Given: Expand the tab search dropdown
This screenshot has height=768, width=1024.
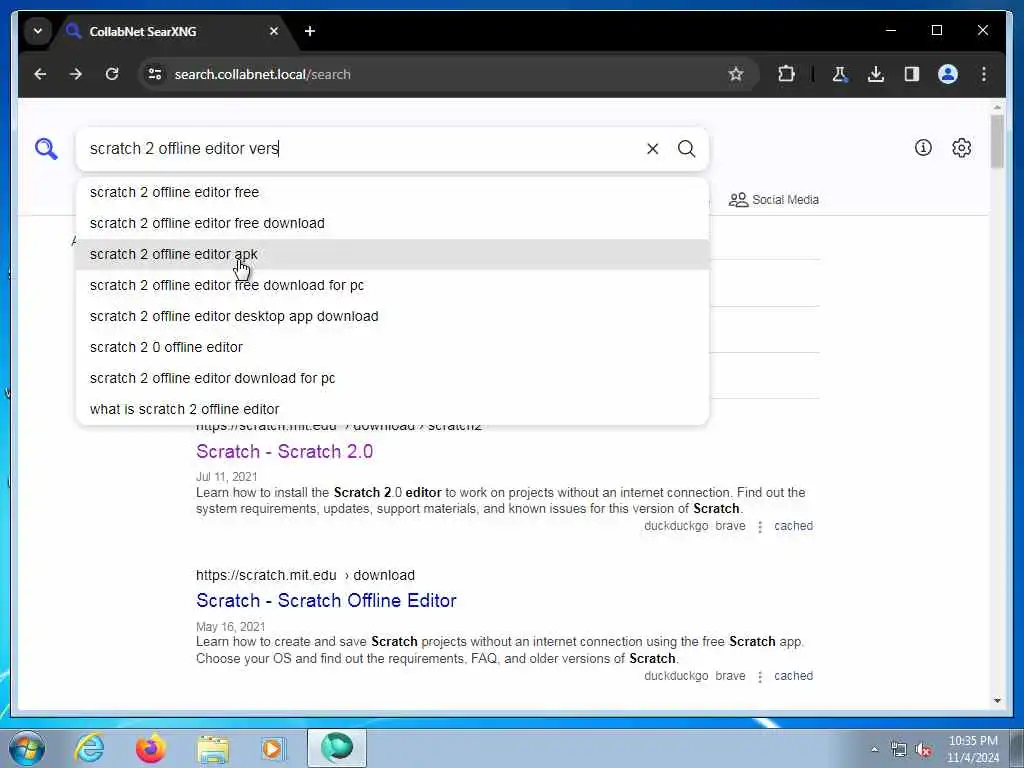Looking at the screenshot, I should point(38,31).
